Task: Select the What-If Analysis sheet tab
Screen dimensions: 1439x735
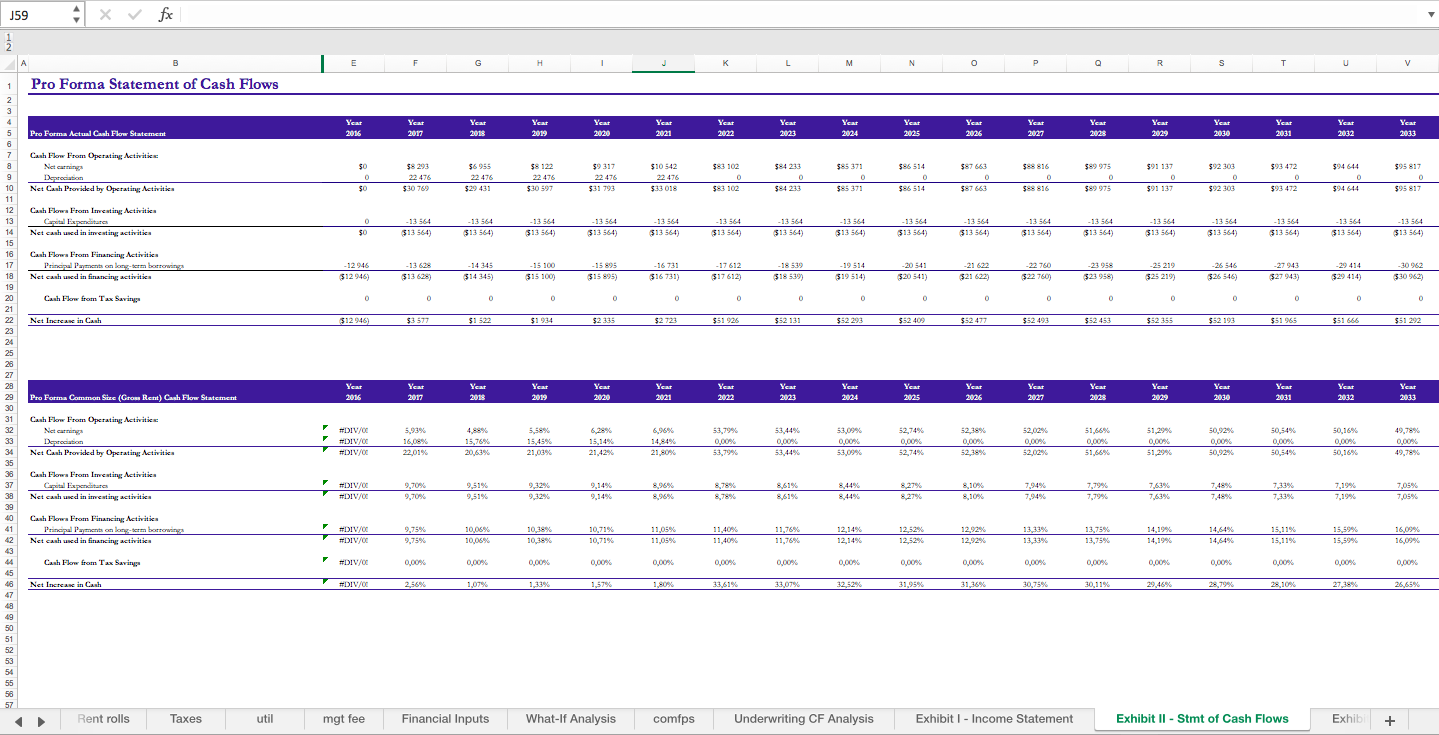Action: coord(570,719)
